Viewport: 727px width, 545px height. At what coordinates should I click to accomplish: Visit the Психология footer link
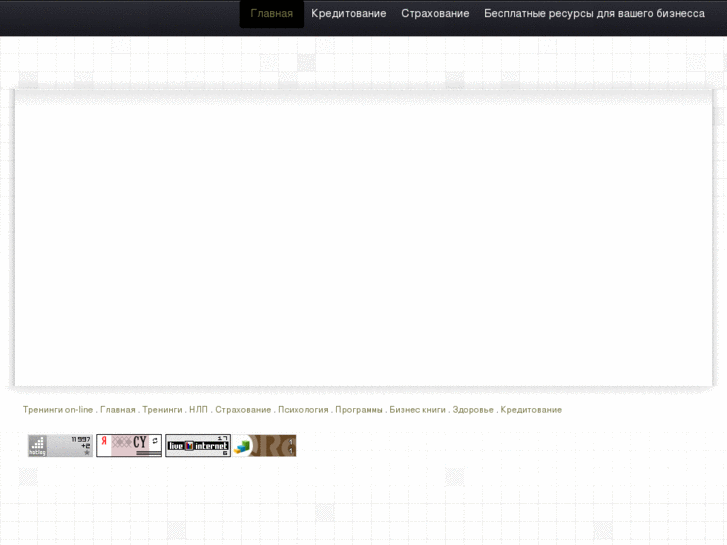point(303,410)
